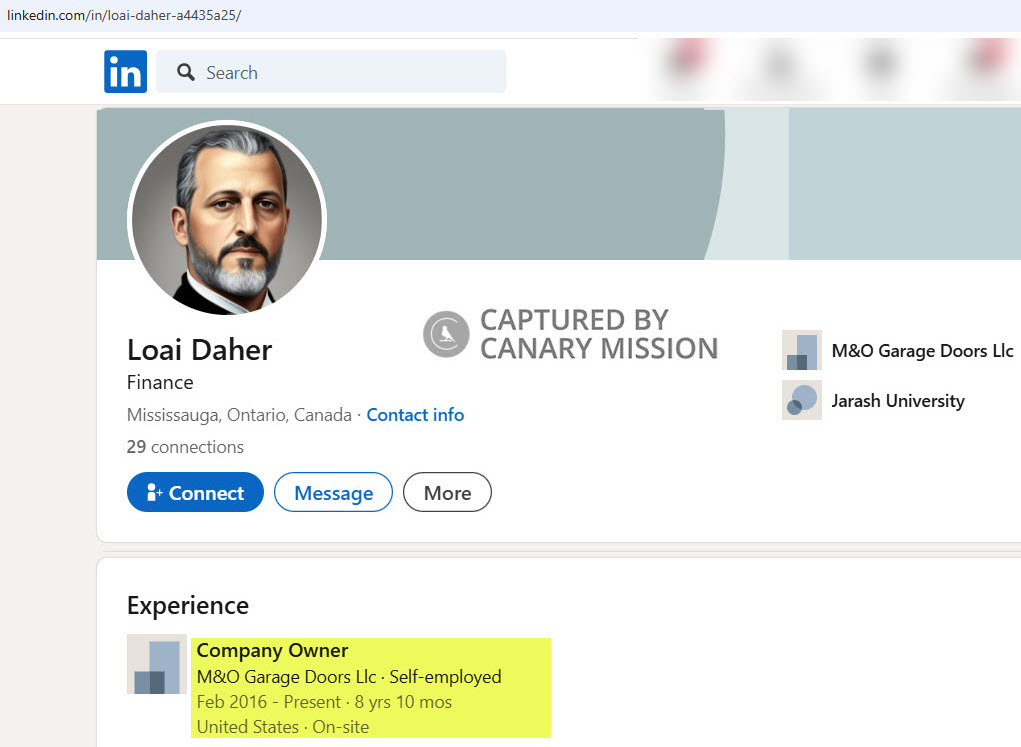The height and width of the screenshot is (747, 1021).
Task: View the 29 connections link
Action: pos(185,447)
